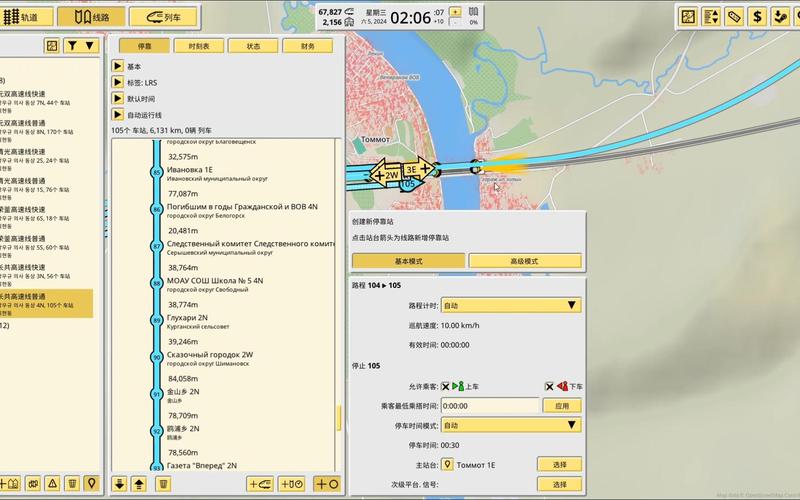
Task: Select stop Следственный комитет in stop list
Action: pyautogui.click(x=250, y=243)
